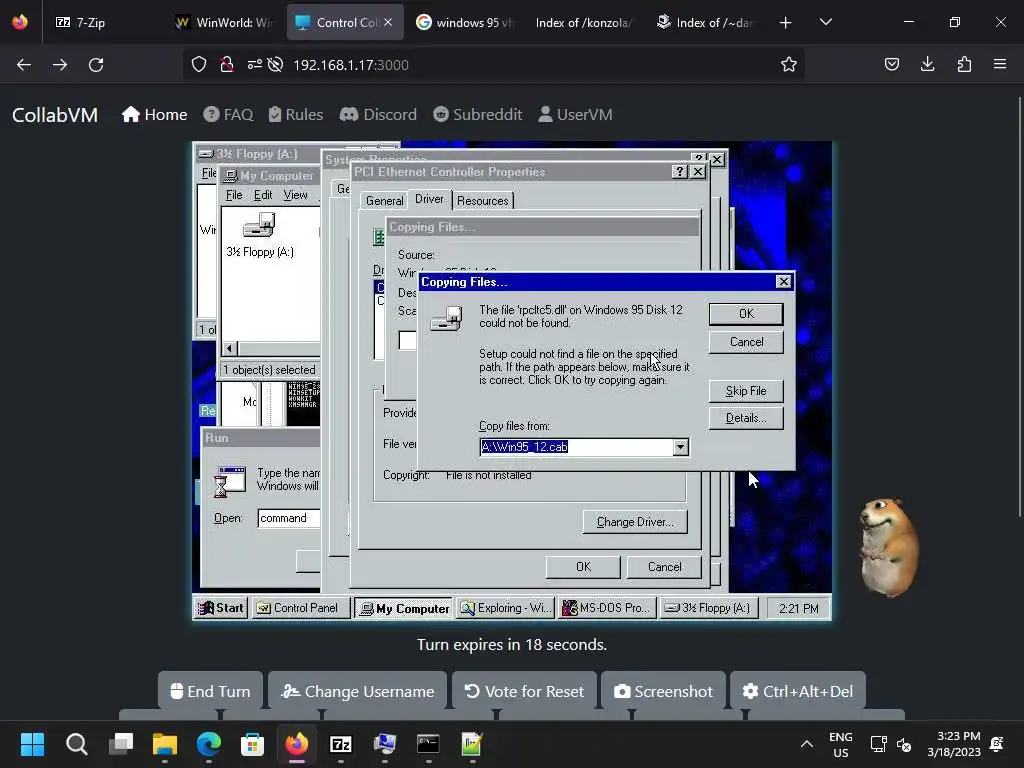Bookmark this page with the star icon
1024x768 pixels.
[788, 65]
